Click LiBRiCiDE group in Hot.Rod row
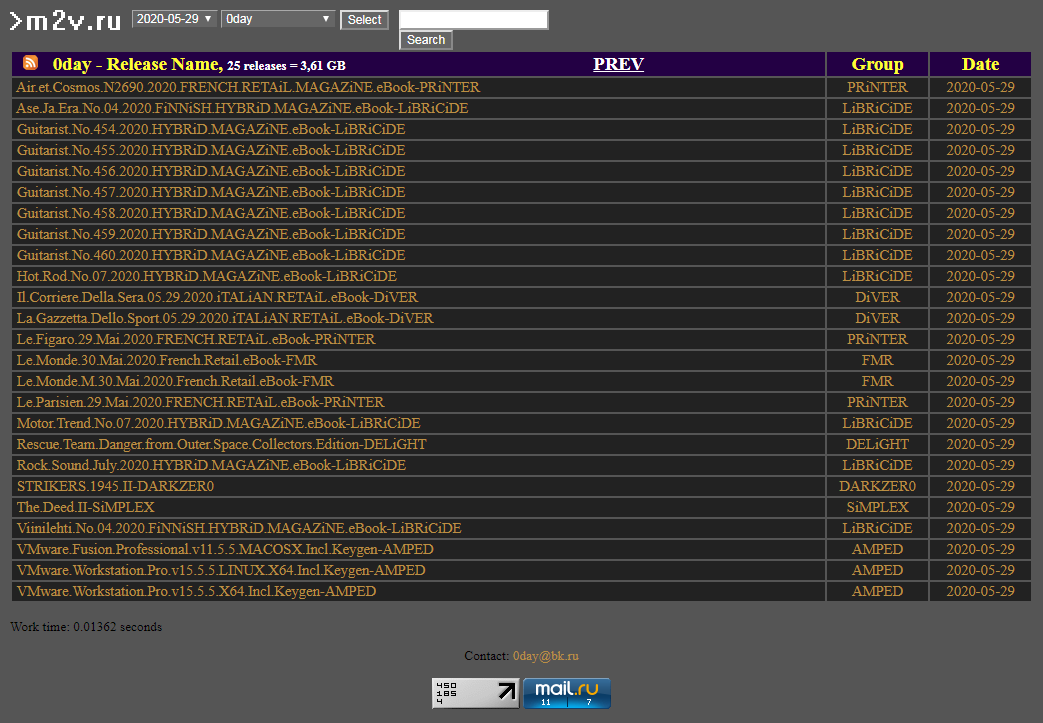The width and height of the screenshot is (1043, 723). pos(877,276)
